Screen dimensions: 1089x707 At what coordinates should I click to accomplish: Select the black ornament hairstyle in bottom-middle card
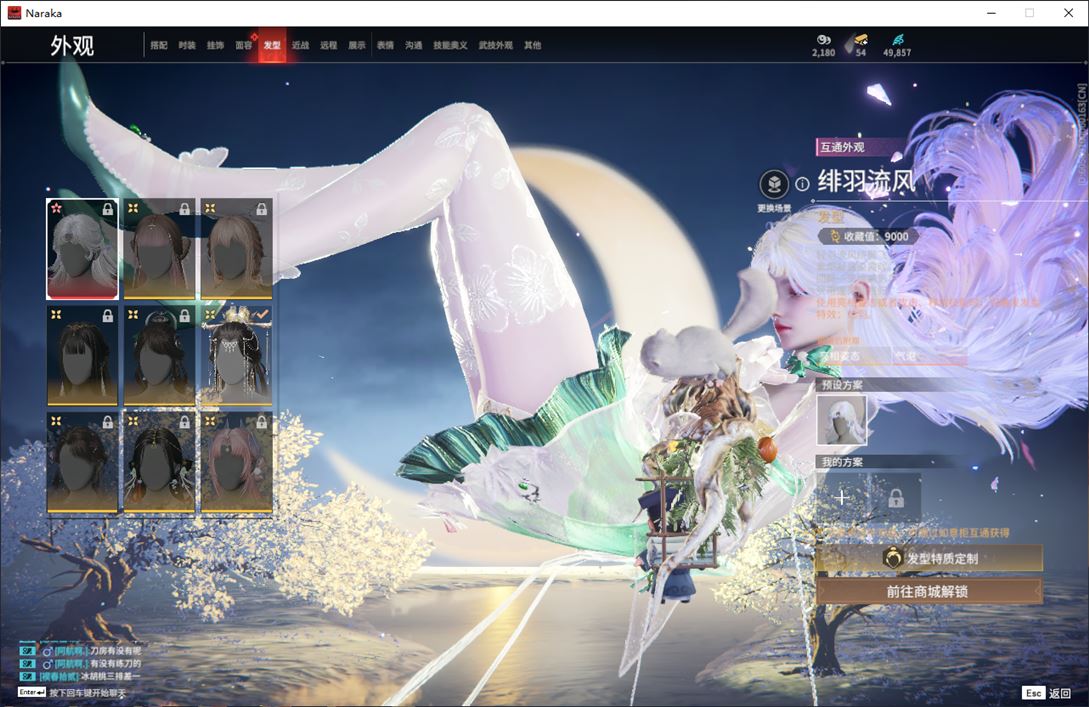pos(159,463)
